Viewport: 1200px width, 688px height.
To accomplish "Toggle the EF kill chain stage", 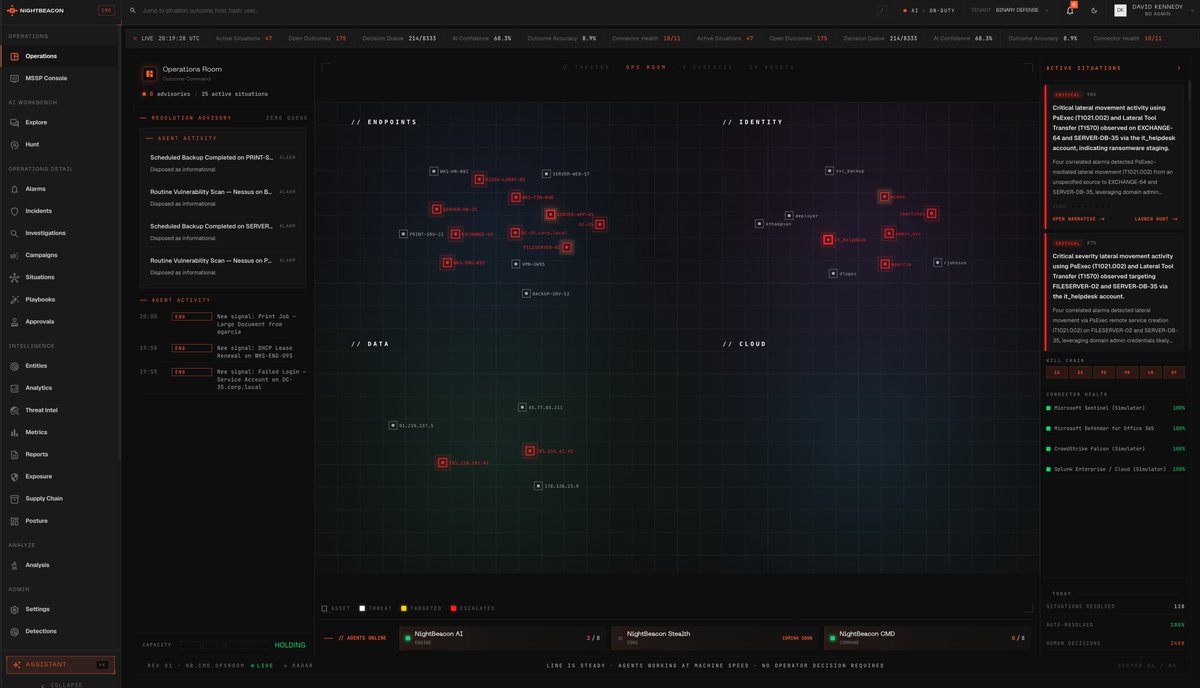I will (x=1175, y=372).
